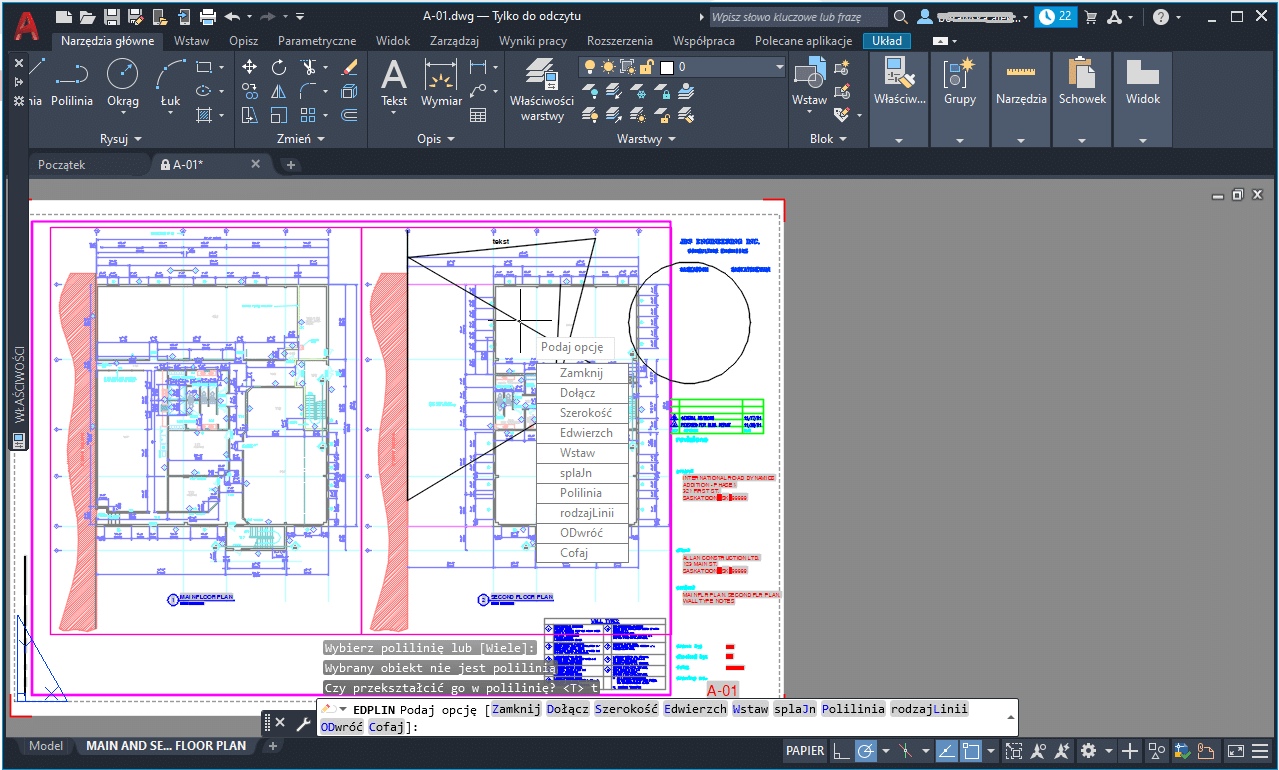Open Właściwości warstwy layer properties
The width and height of the screenshot is (1279, 770).
(542, 88)
